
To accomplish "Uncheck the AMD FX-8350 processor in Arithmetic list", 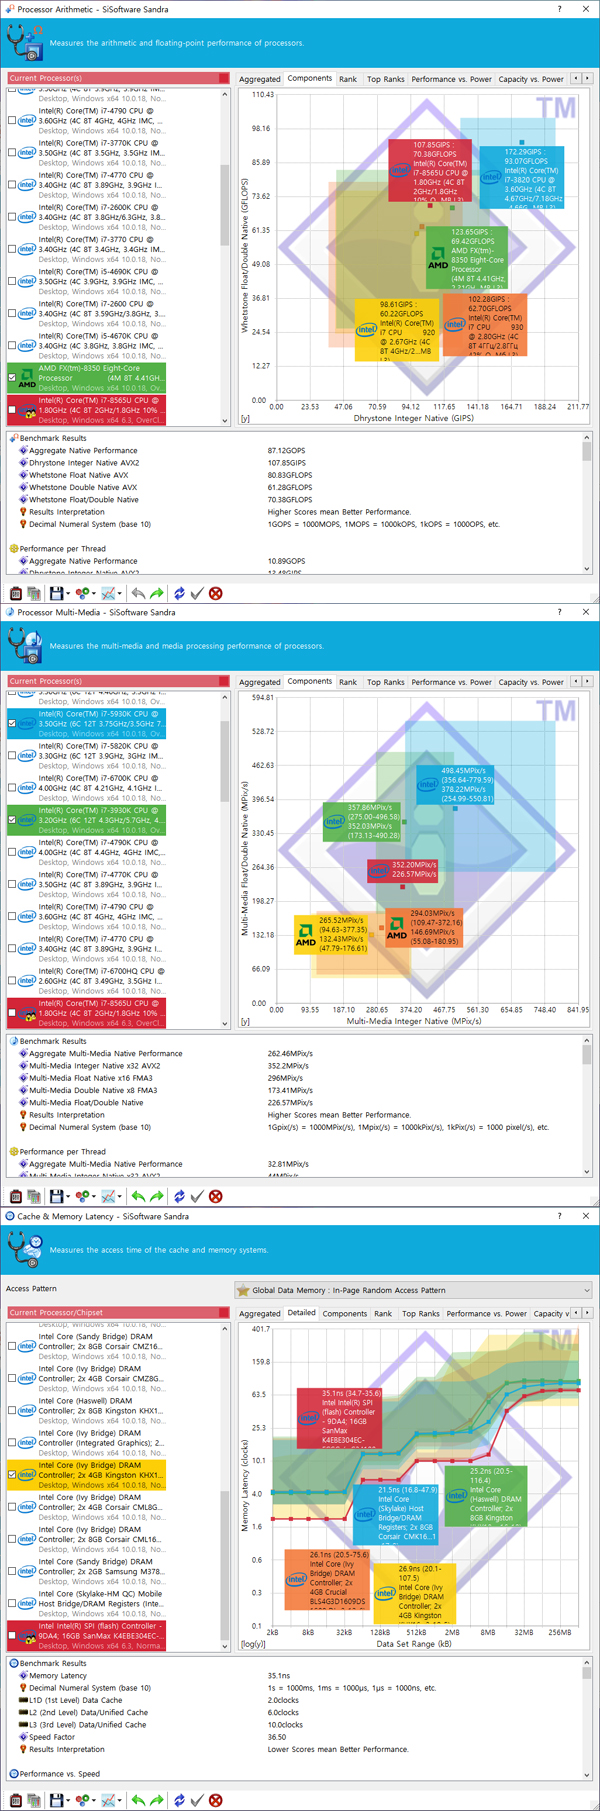I will 12,378.
